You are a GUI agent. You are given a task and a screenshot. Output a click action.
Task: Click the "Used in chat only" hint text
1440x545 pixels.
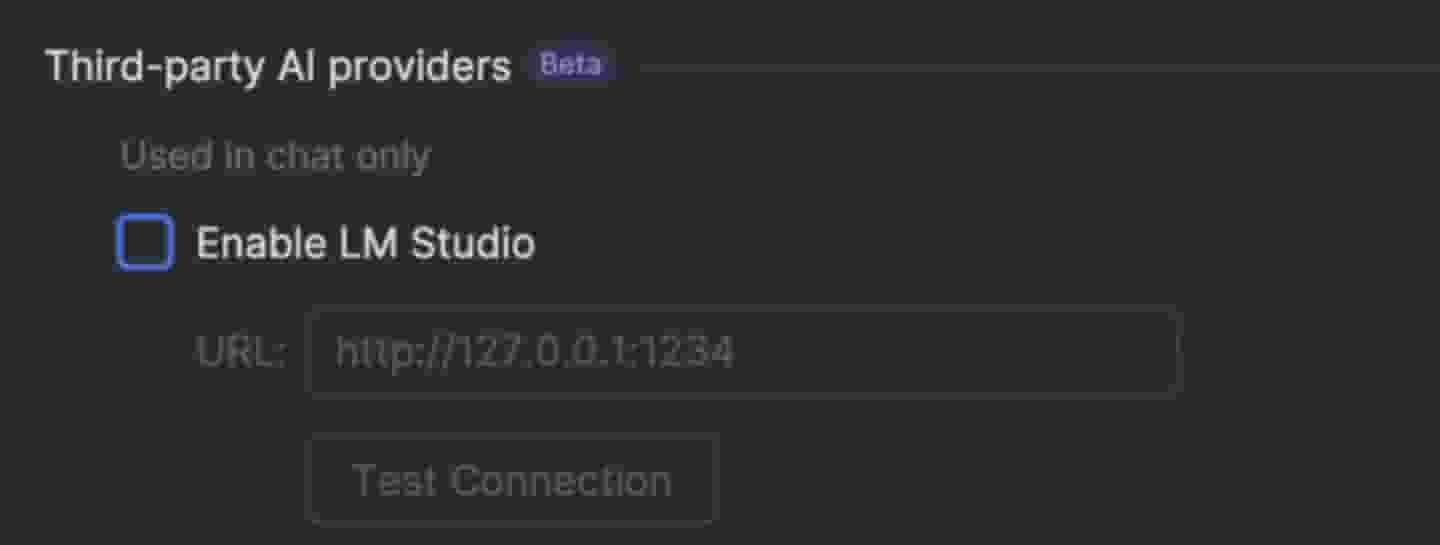click(x=275, y=156)
